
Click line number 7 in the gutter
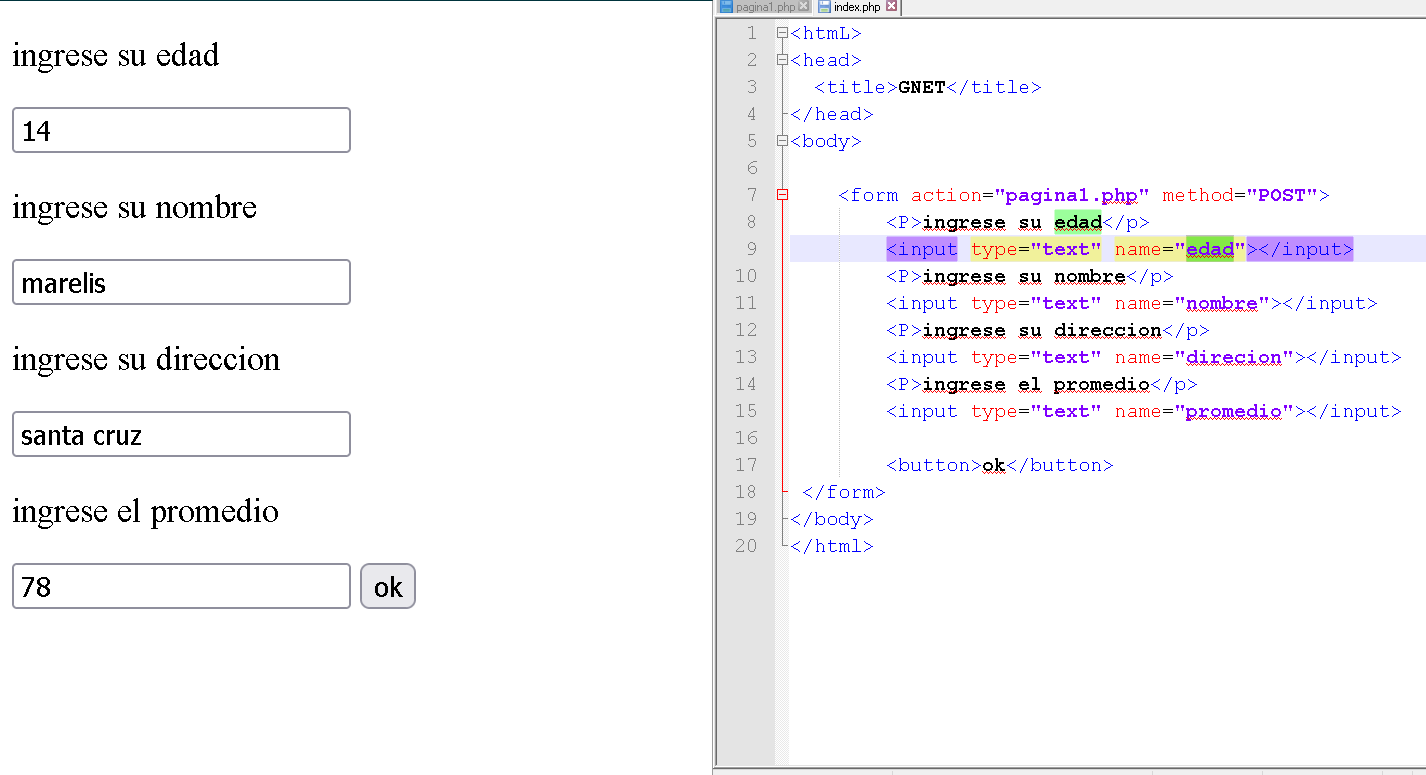click(752, 195)
